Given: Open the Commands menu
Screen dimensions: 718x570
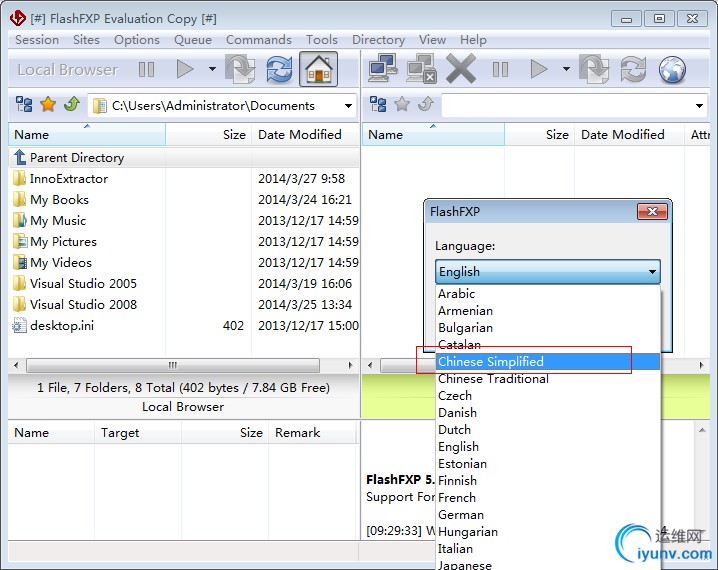Looking at the screenshot, I should [259, 40].
